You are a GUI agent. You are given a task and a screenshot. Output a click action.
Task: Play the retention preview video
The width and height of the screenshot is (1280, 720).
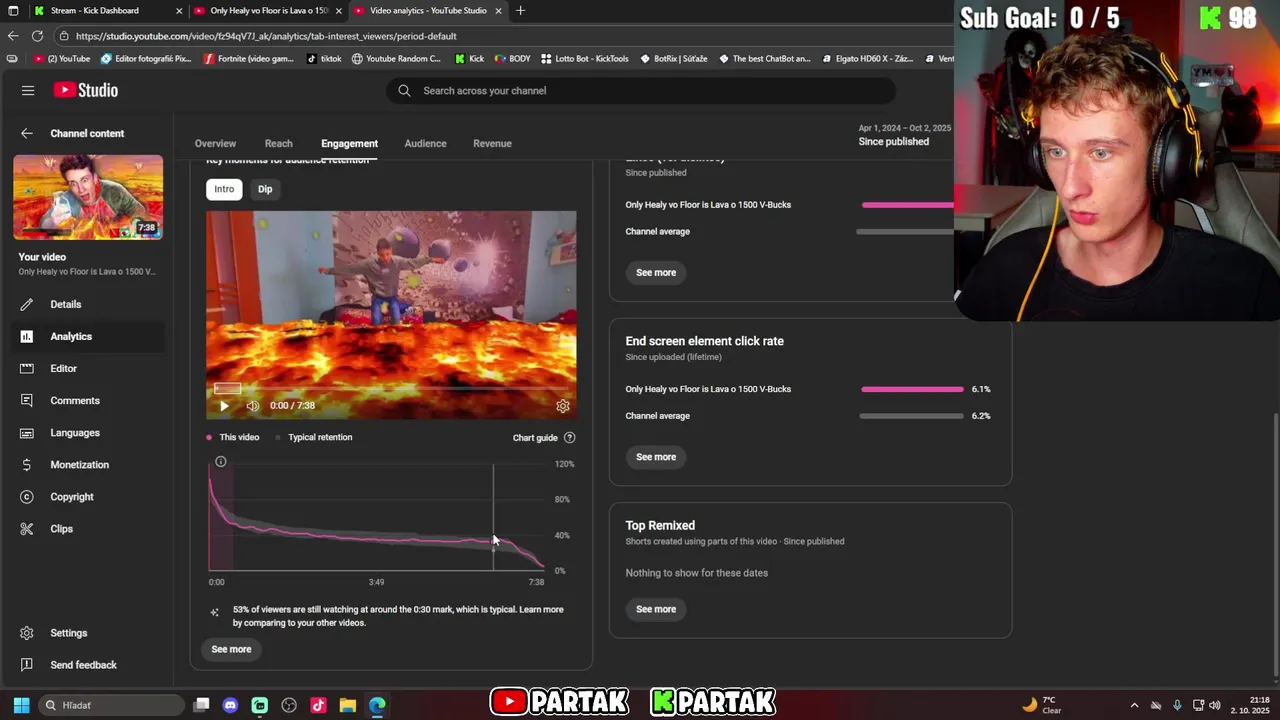tap(224, 406)
